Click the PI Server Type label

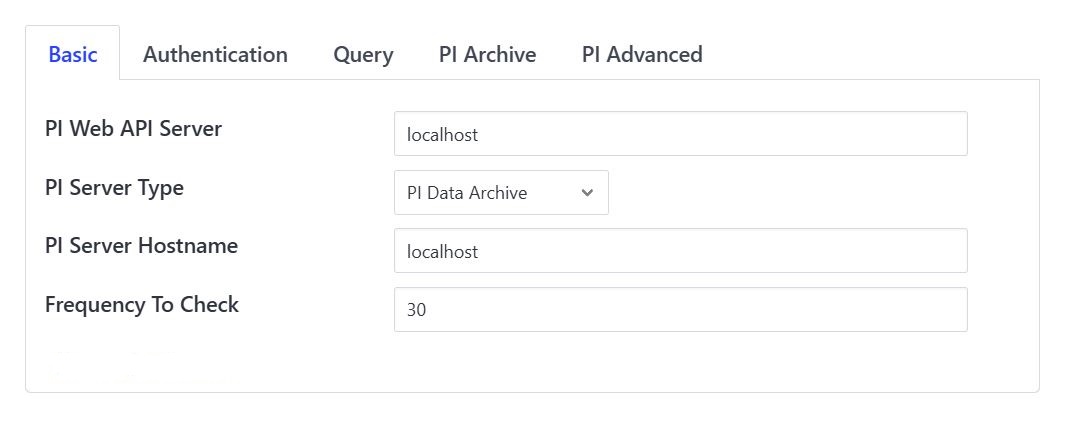[x=114, y=188]
